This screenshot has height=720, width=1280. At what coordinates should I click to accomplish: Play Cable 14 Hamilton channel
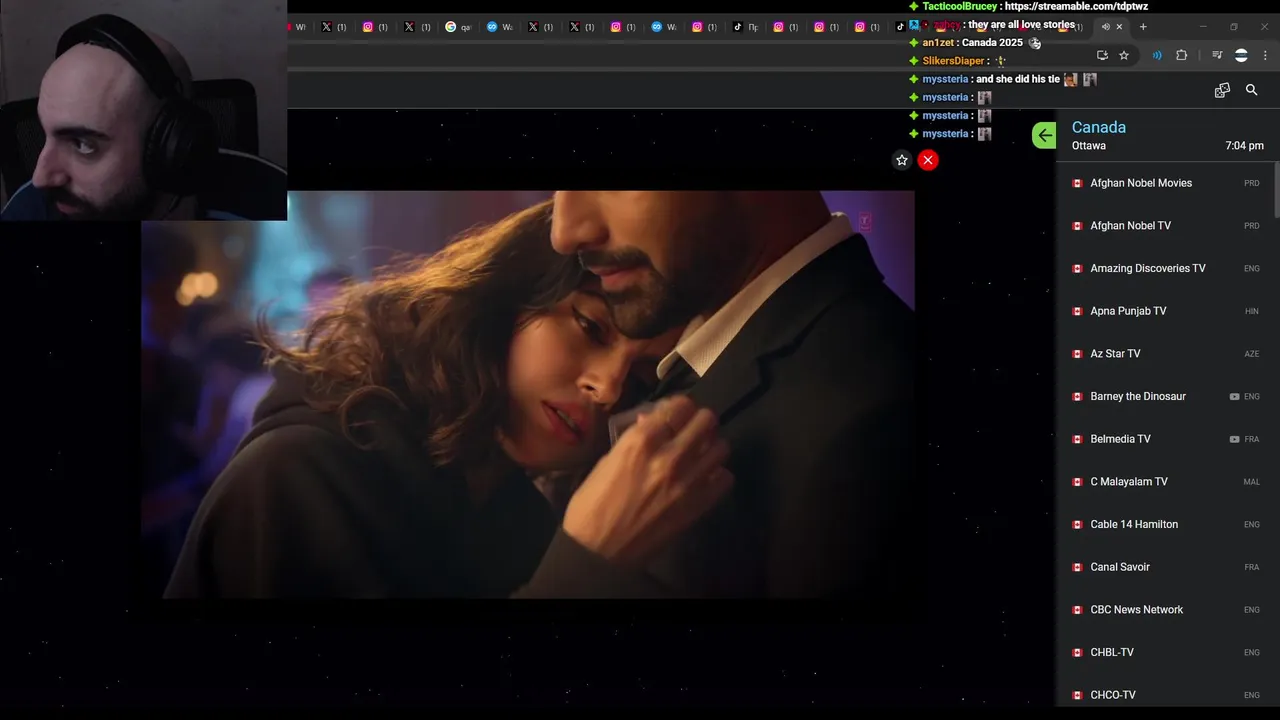1165,525
